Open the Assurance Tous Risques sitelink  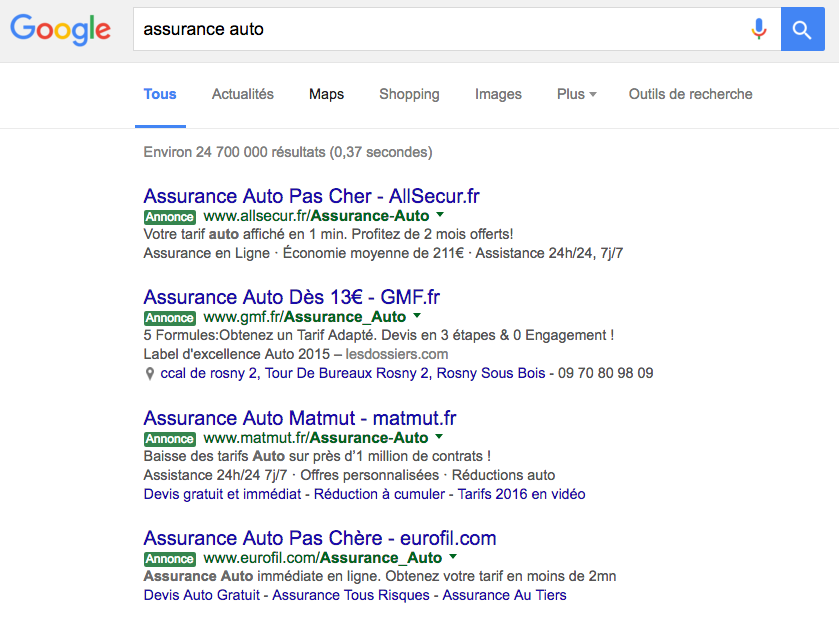[351, 595]
